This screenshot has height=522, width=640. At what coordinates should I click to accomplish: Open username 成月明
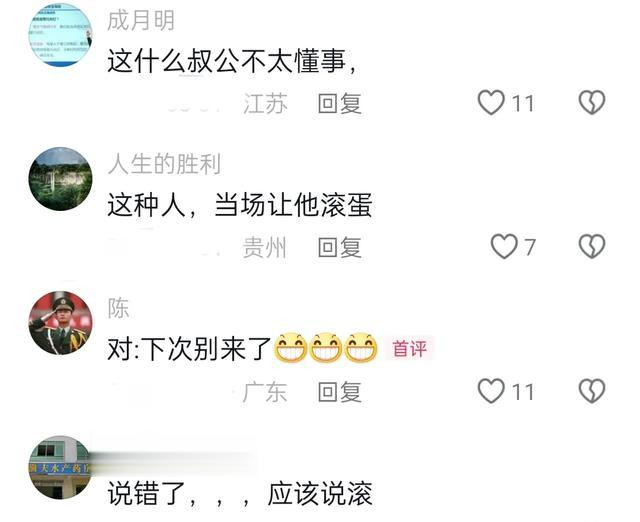[141, 20]
